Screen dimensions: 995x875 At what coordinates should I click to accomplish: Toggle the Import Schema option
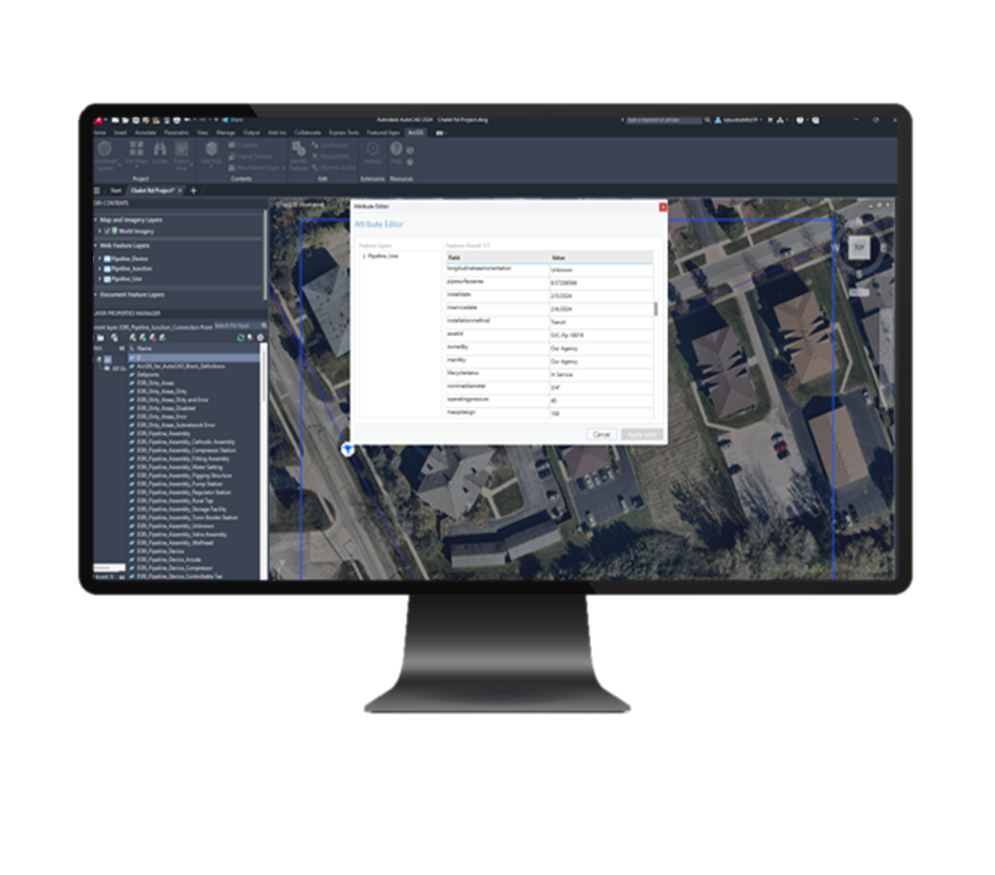tap(250, 155)
